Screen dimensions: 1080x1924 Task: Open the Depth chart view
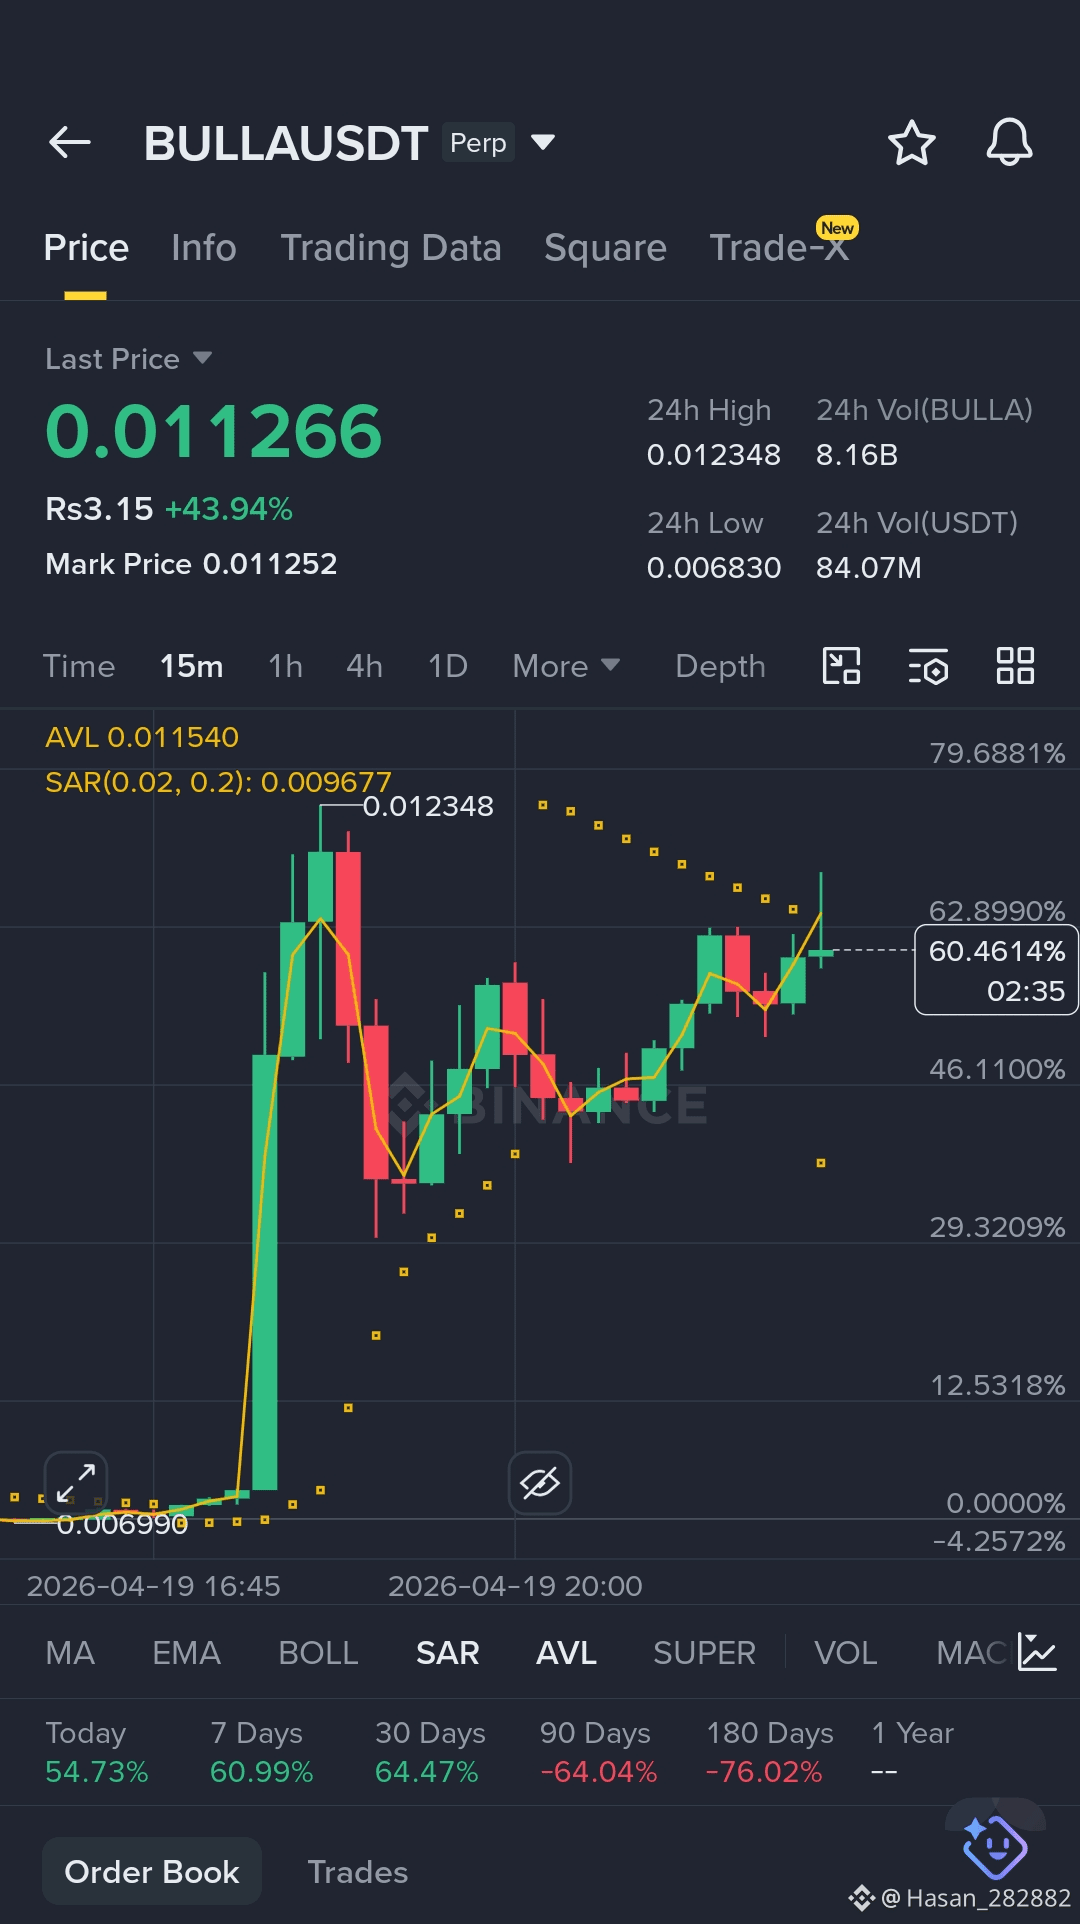(720, 666)
